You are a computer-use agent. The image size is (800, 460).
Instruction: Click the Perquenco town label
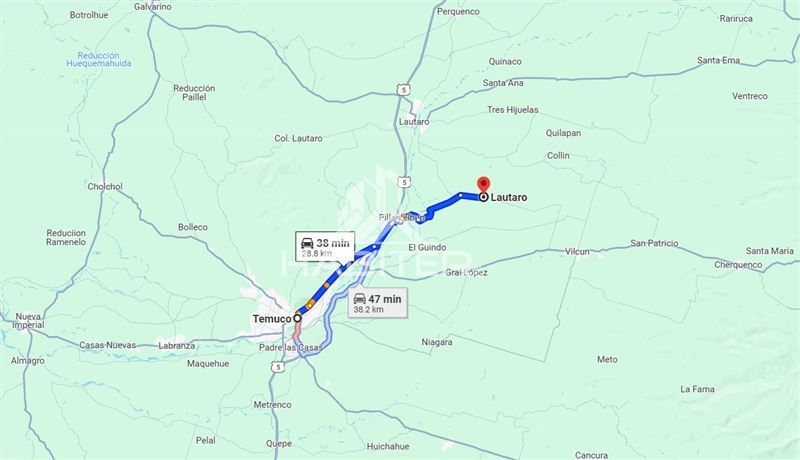click(x=458, y=11)
